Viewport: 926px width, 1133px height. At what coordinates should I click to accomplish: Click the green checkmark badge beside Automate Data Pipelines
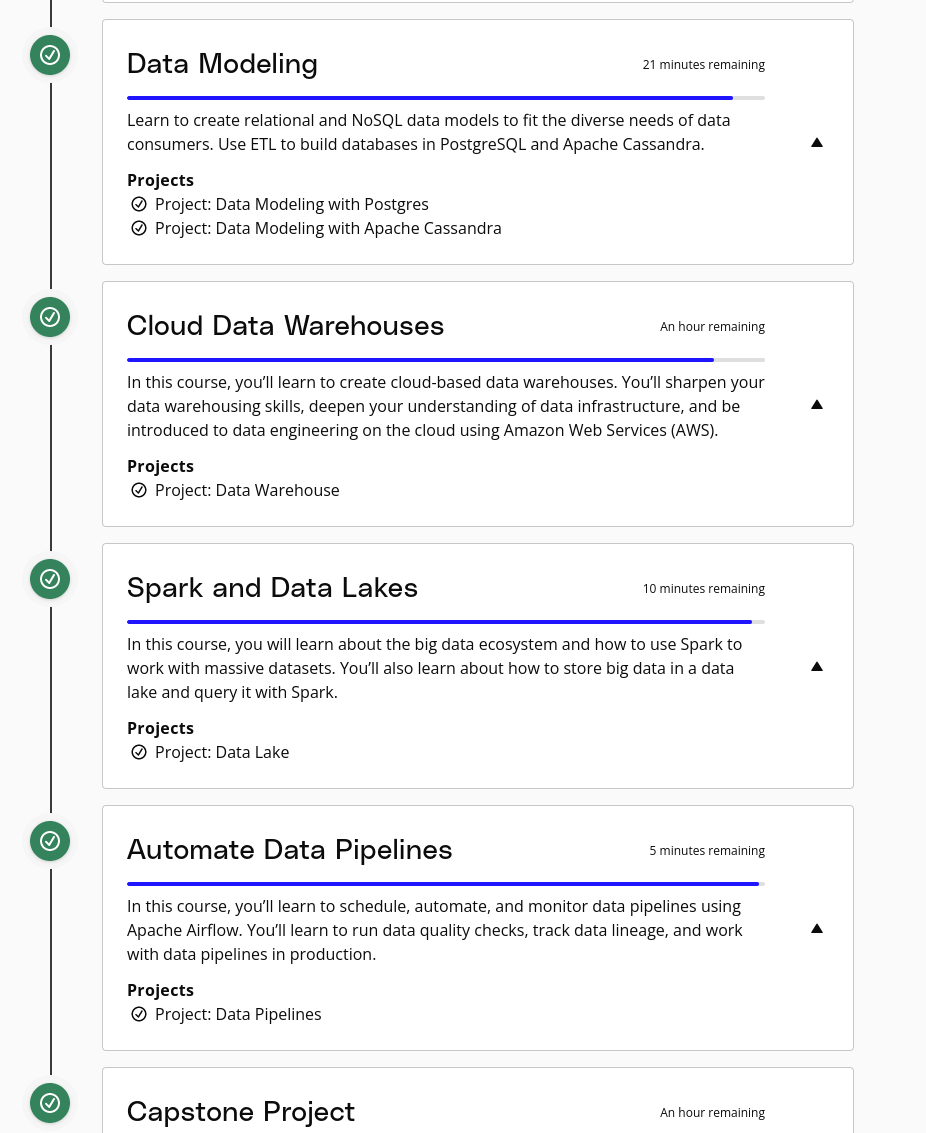tap(50, 841)
